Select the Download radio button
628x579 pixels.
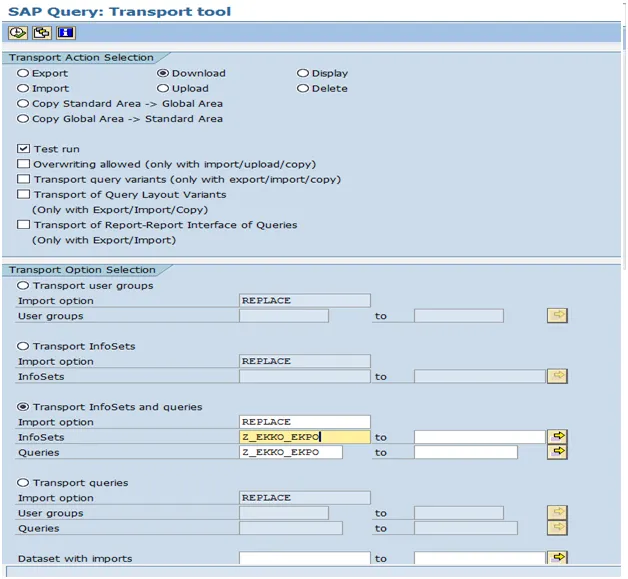[x=163, y=73]
